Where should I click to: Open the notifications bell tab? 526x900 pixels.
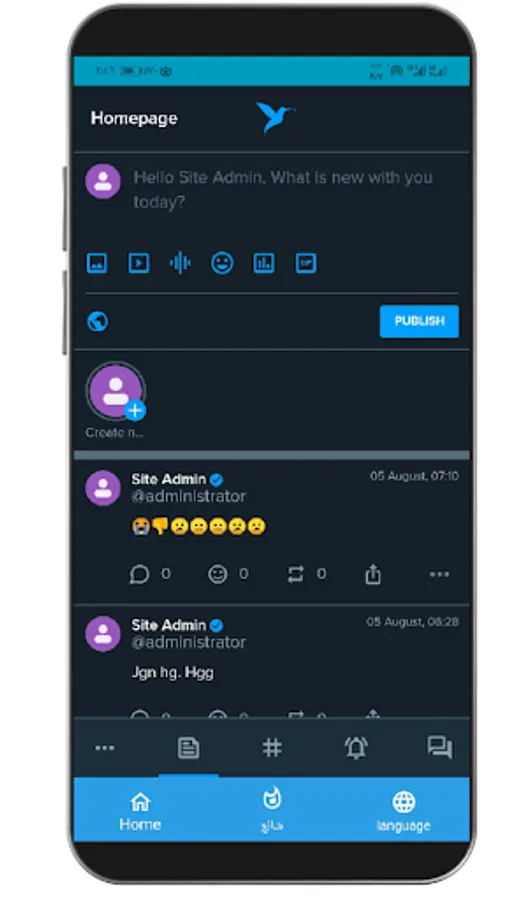coord(356,747)
